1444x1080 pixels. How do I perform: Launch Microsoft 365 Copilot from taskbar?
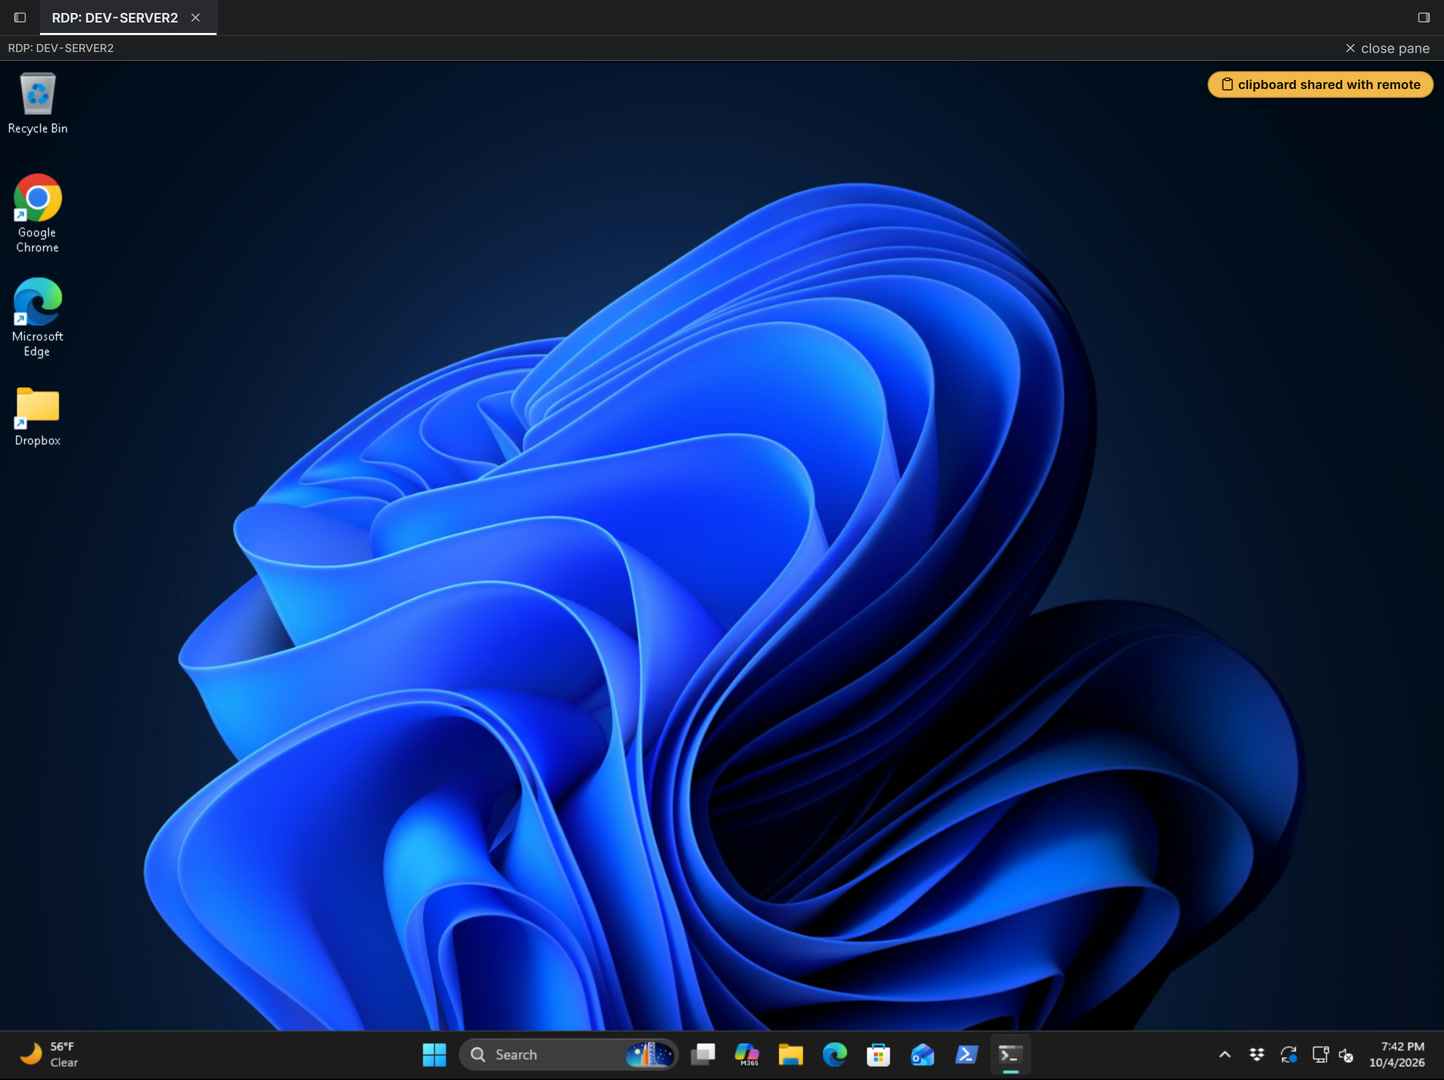point(747,1054)
